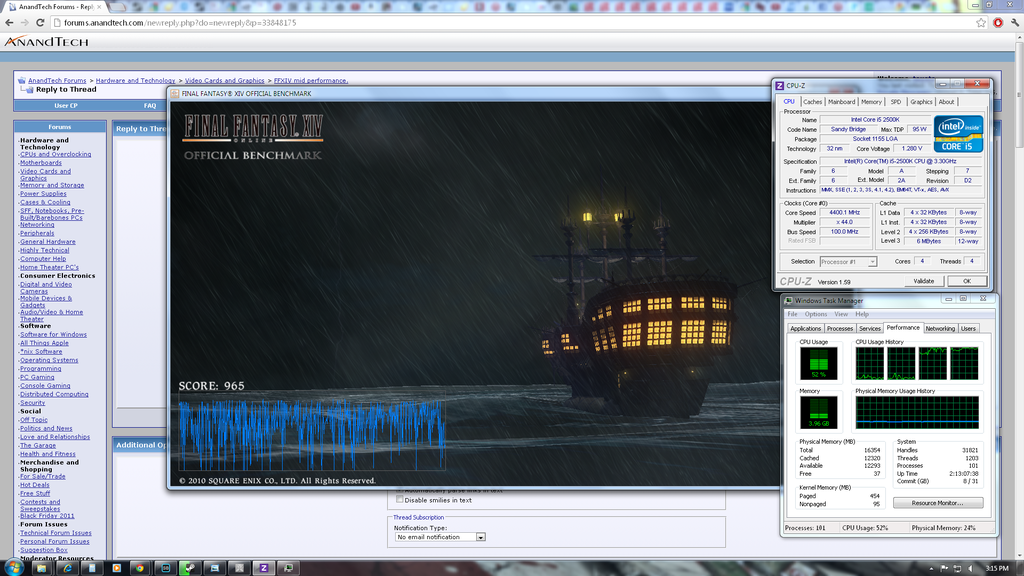
Task: Open the Notification Type dropdown
Action: point(440,537)
